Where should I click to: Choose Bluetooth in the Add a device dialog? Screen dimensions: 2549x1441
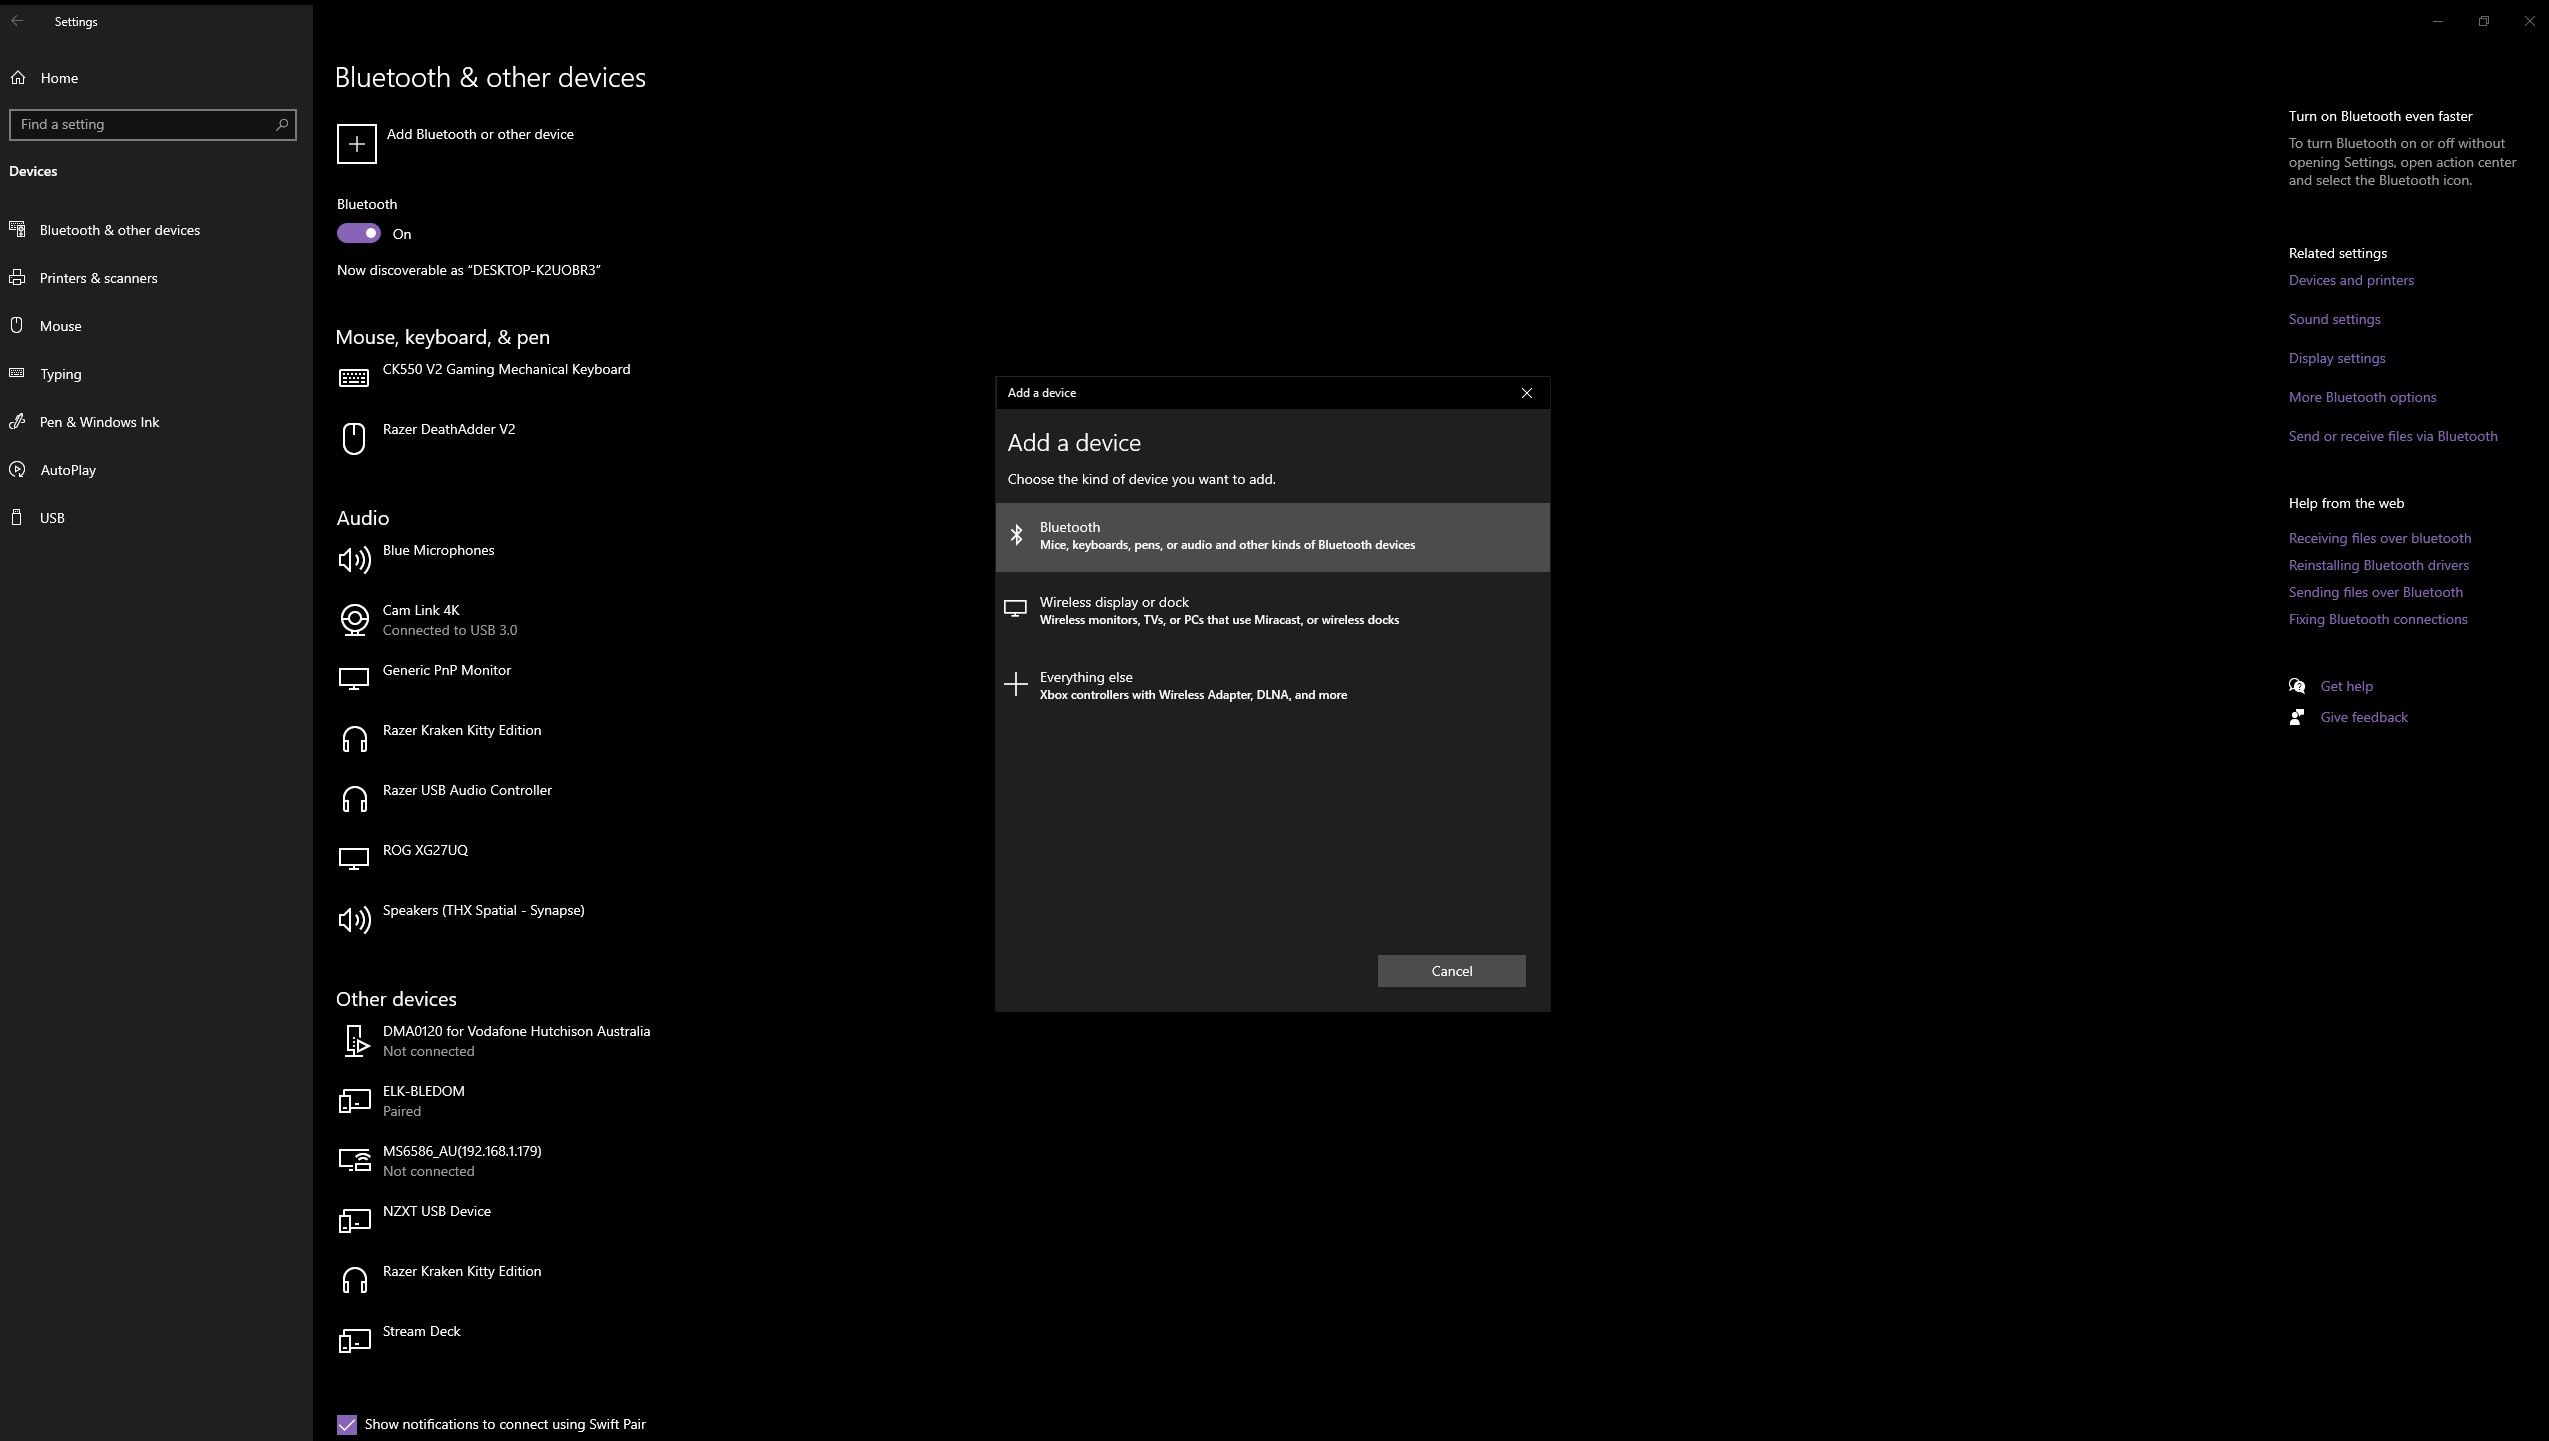click(1271, 536)
